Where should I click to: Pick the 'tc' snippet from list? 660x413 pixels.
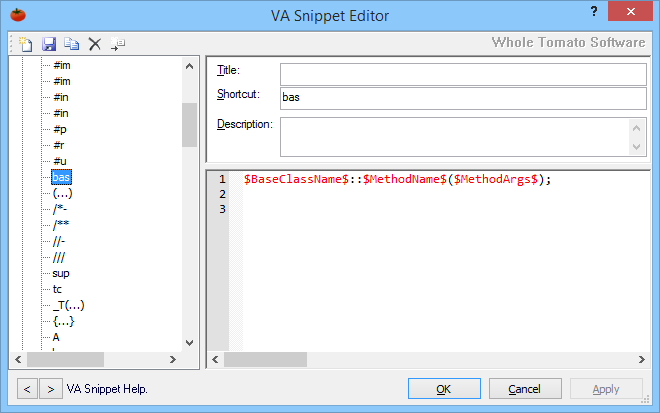[58, 289]
